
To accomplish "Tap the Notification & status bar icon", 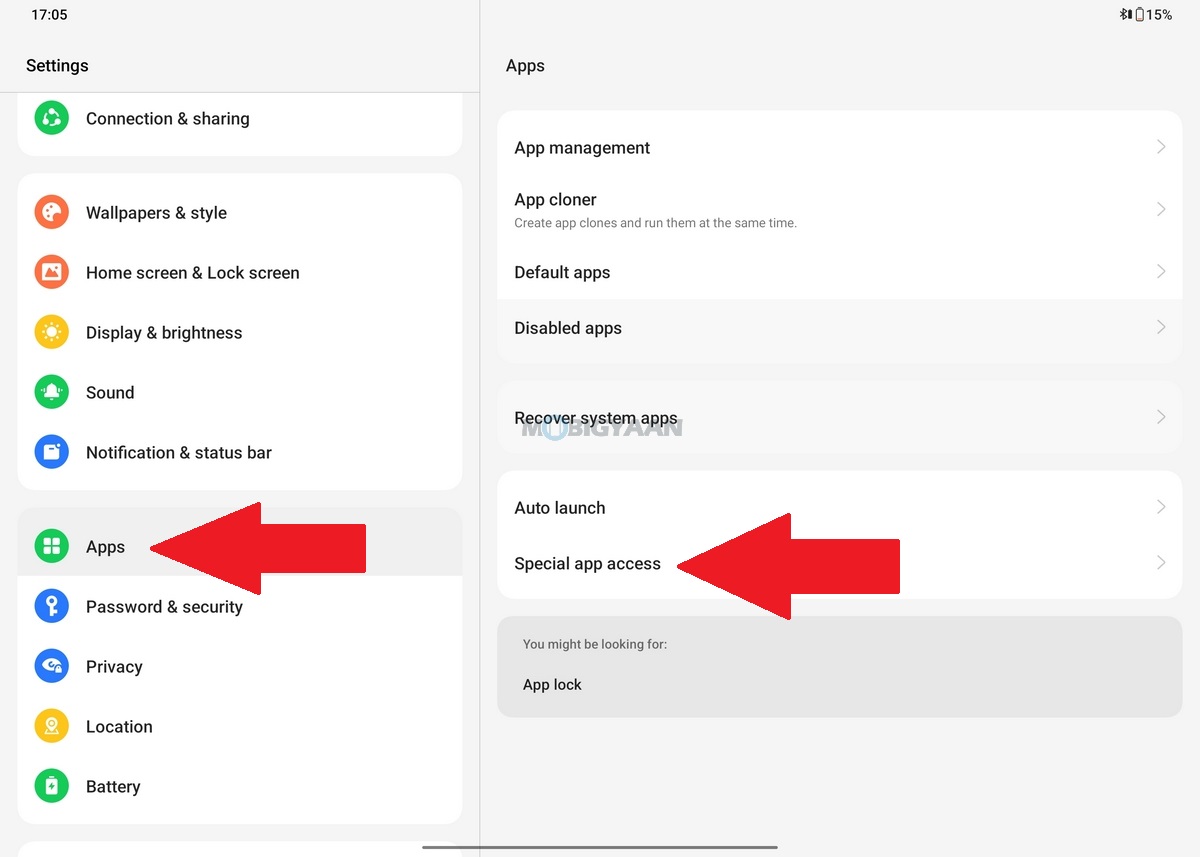I will click(x=51, y=452).
